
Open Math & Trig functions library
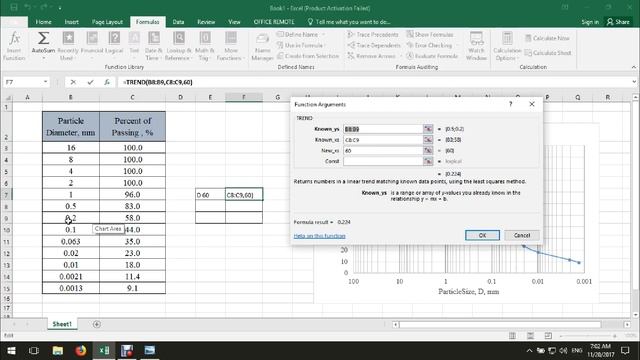pyautogui.click(x=204, y=46)
